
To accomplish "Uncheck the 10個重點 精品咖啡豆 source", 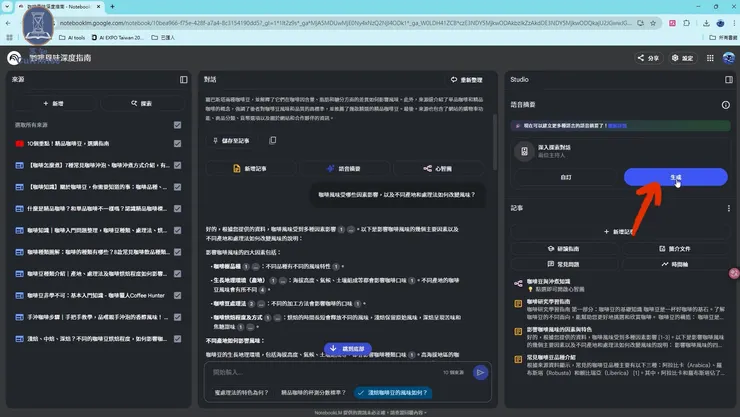I will [177, 143].
